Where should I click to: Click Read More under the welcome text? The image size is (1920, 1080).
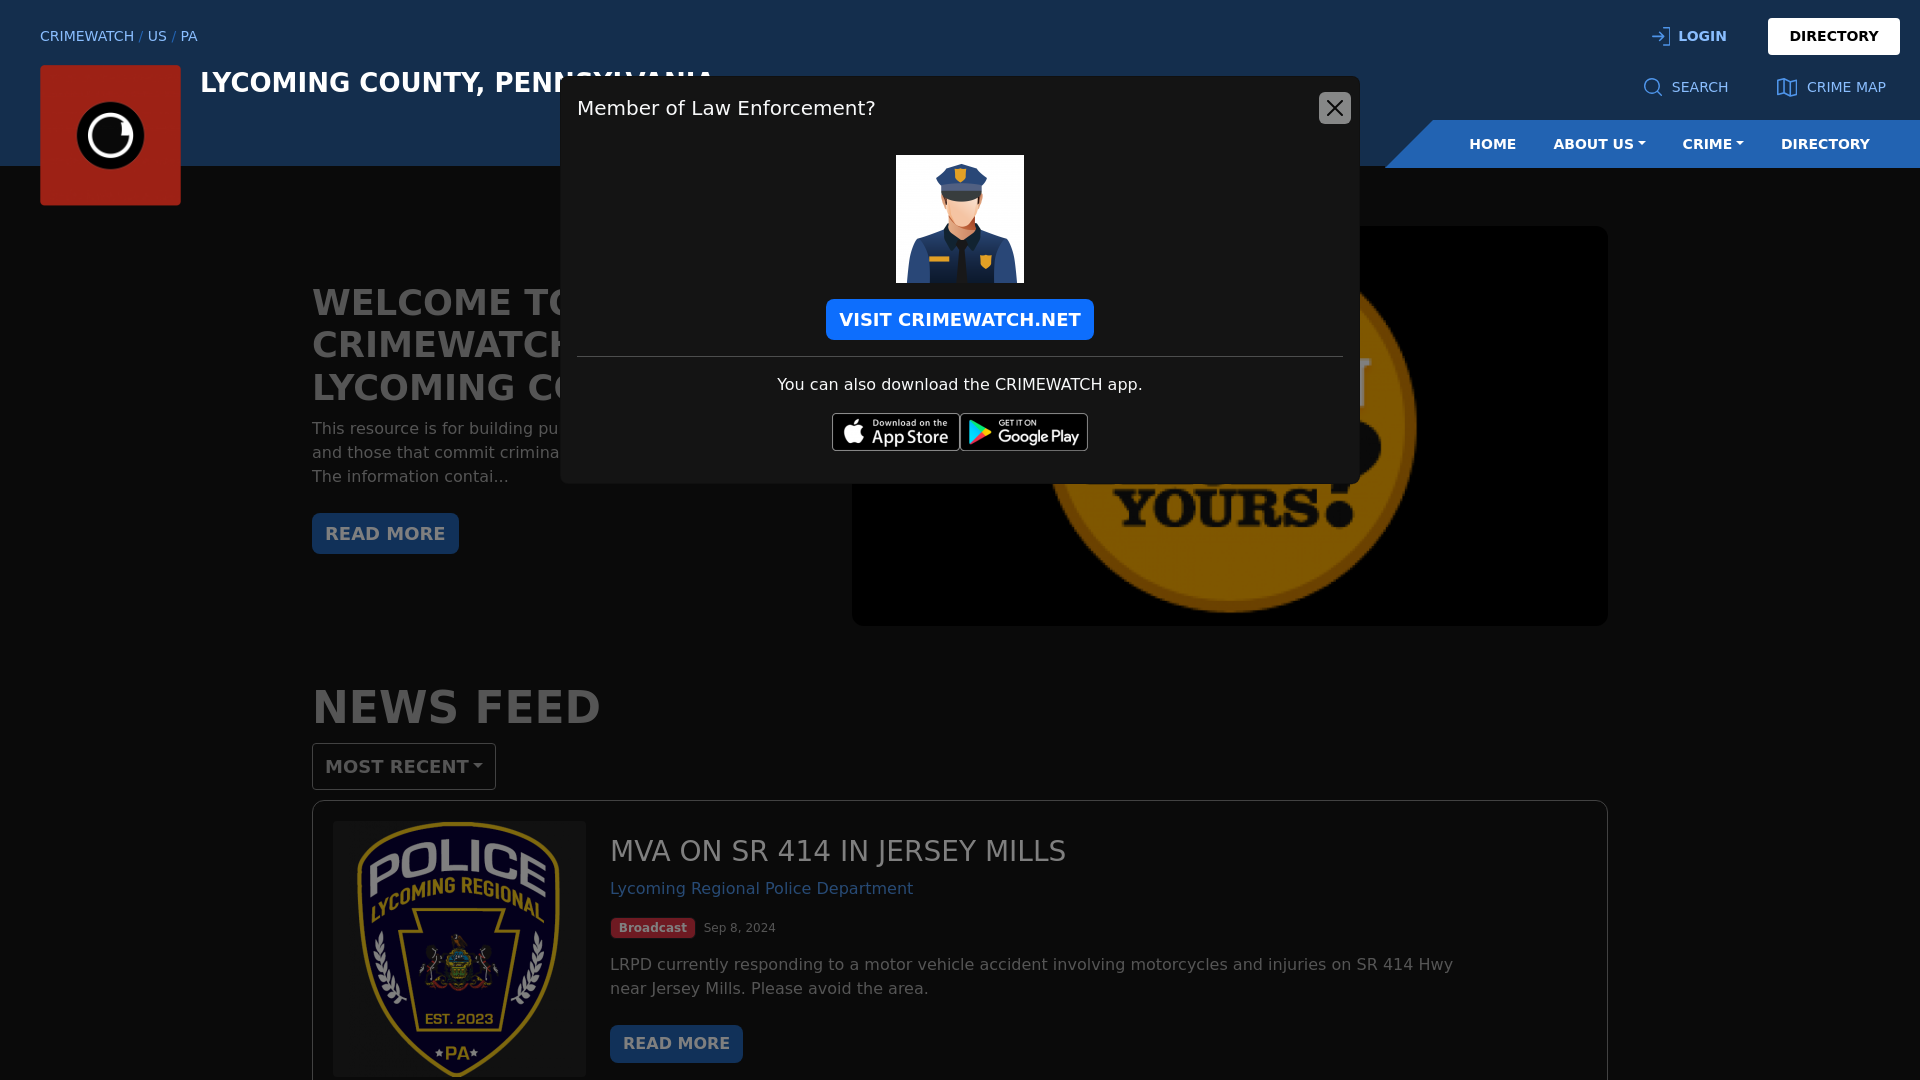[x=385, y=534]
